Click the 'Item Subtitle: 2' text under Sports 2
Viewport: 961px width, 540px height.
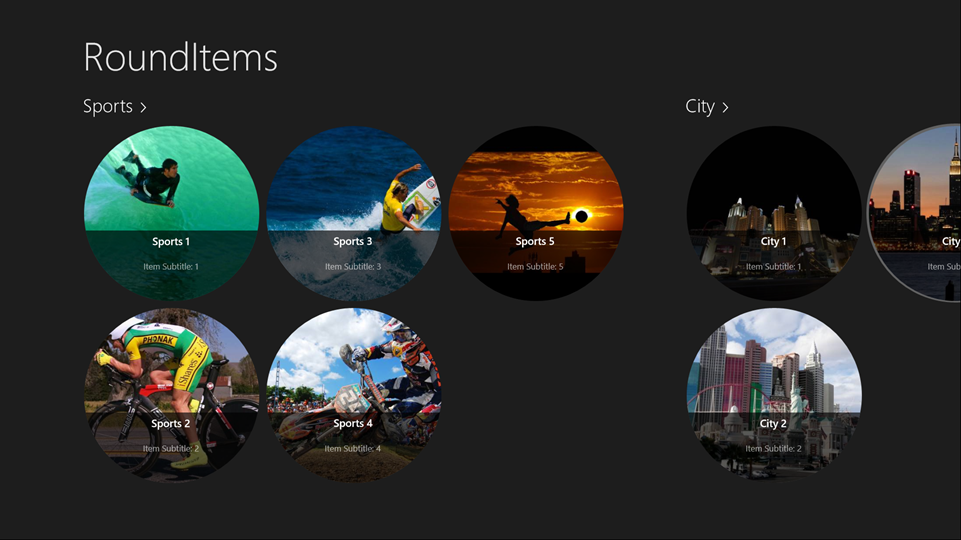tap(171, 449)
